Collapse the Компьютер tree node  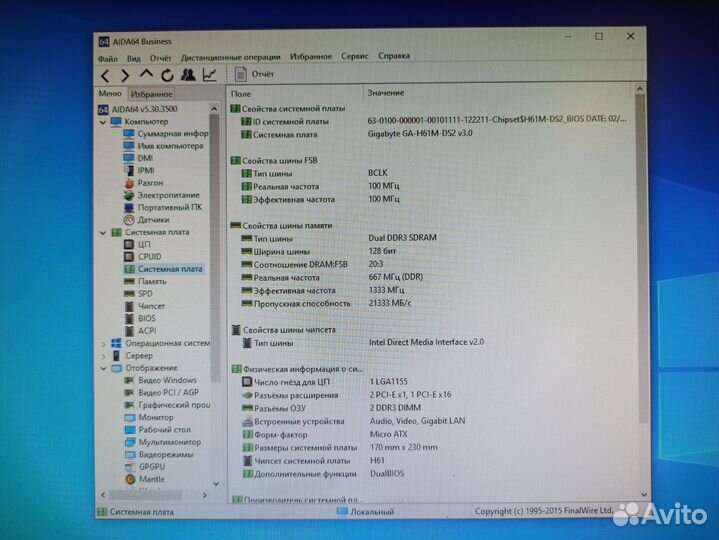point(103,122)
